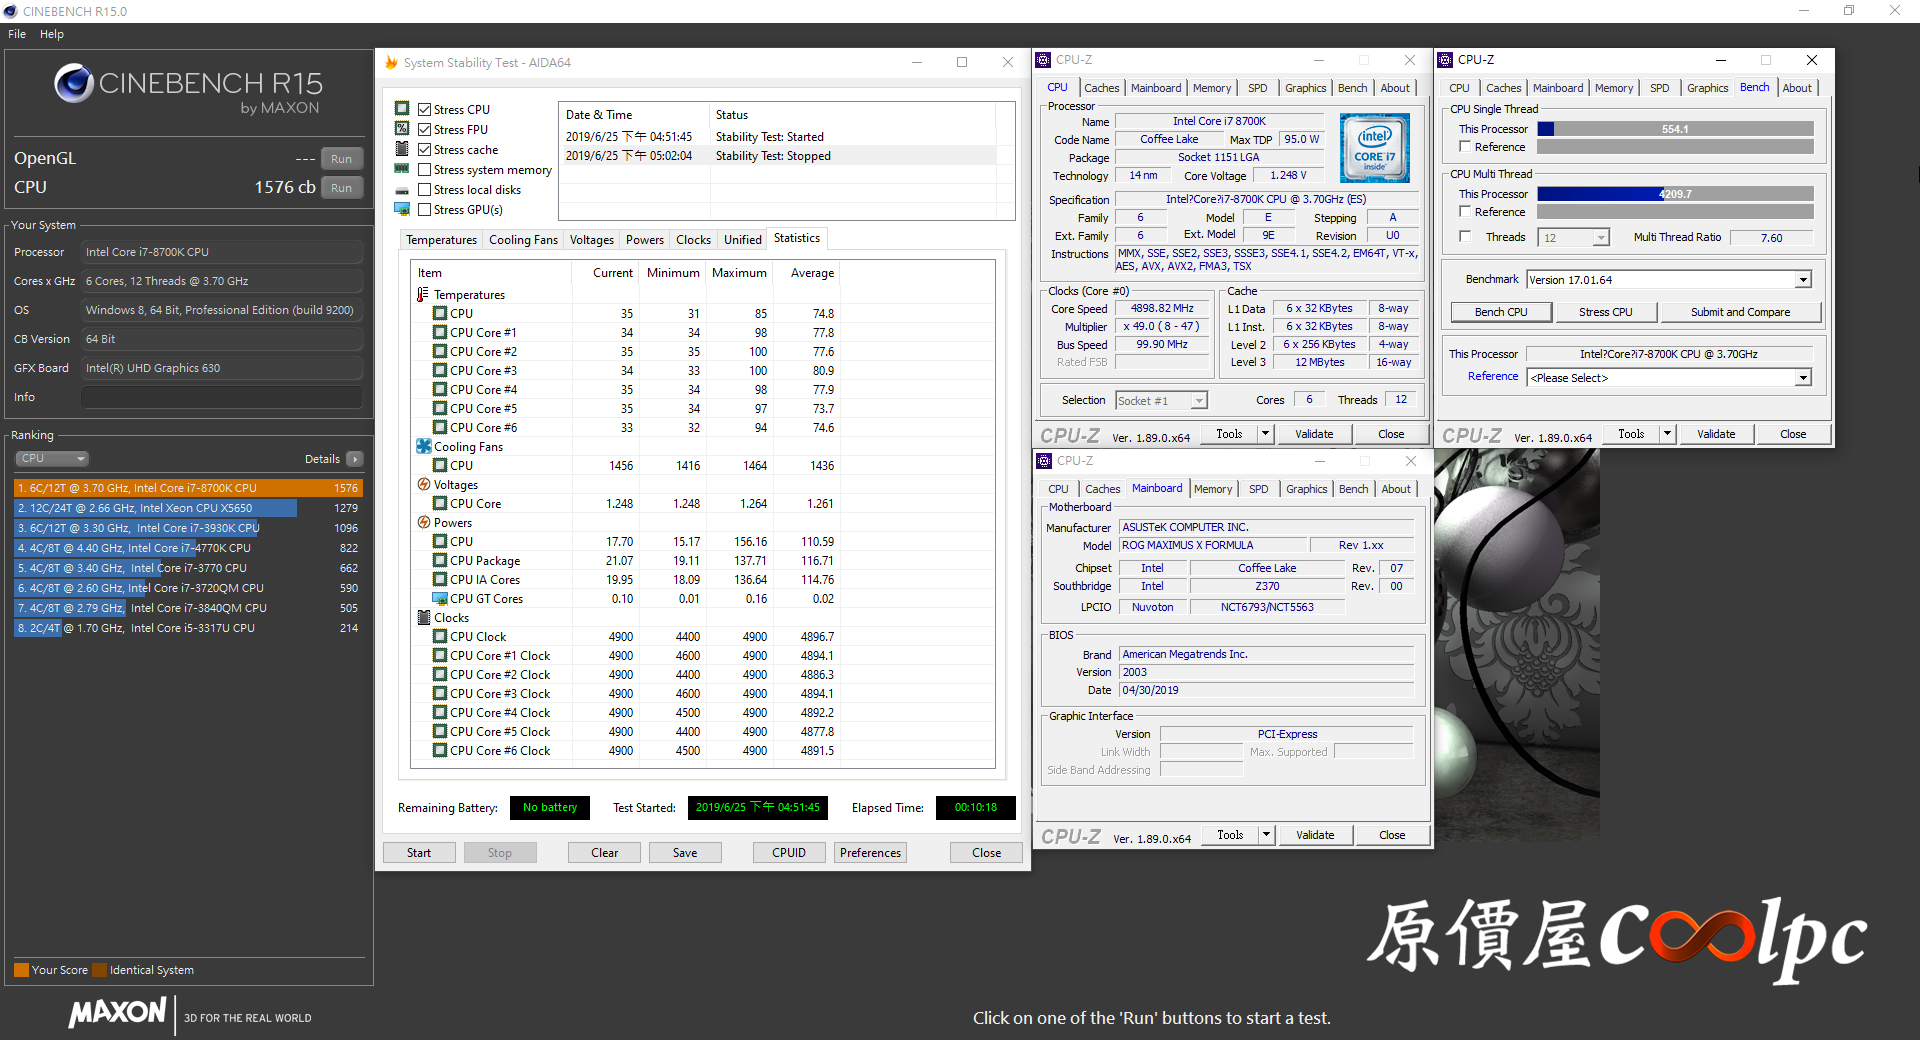The image size is (1920, 1040).
Task: Click the CPU Core #1 temperature row icon
Action: [x=440, y=332]
